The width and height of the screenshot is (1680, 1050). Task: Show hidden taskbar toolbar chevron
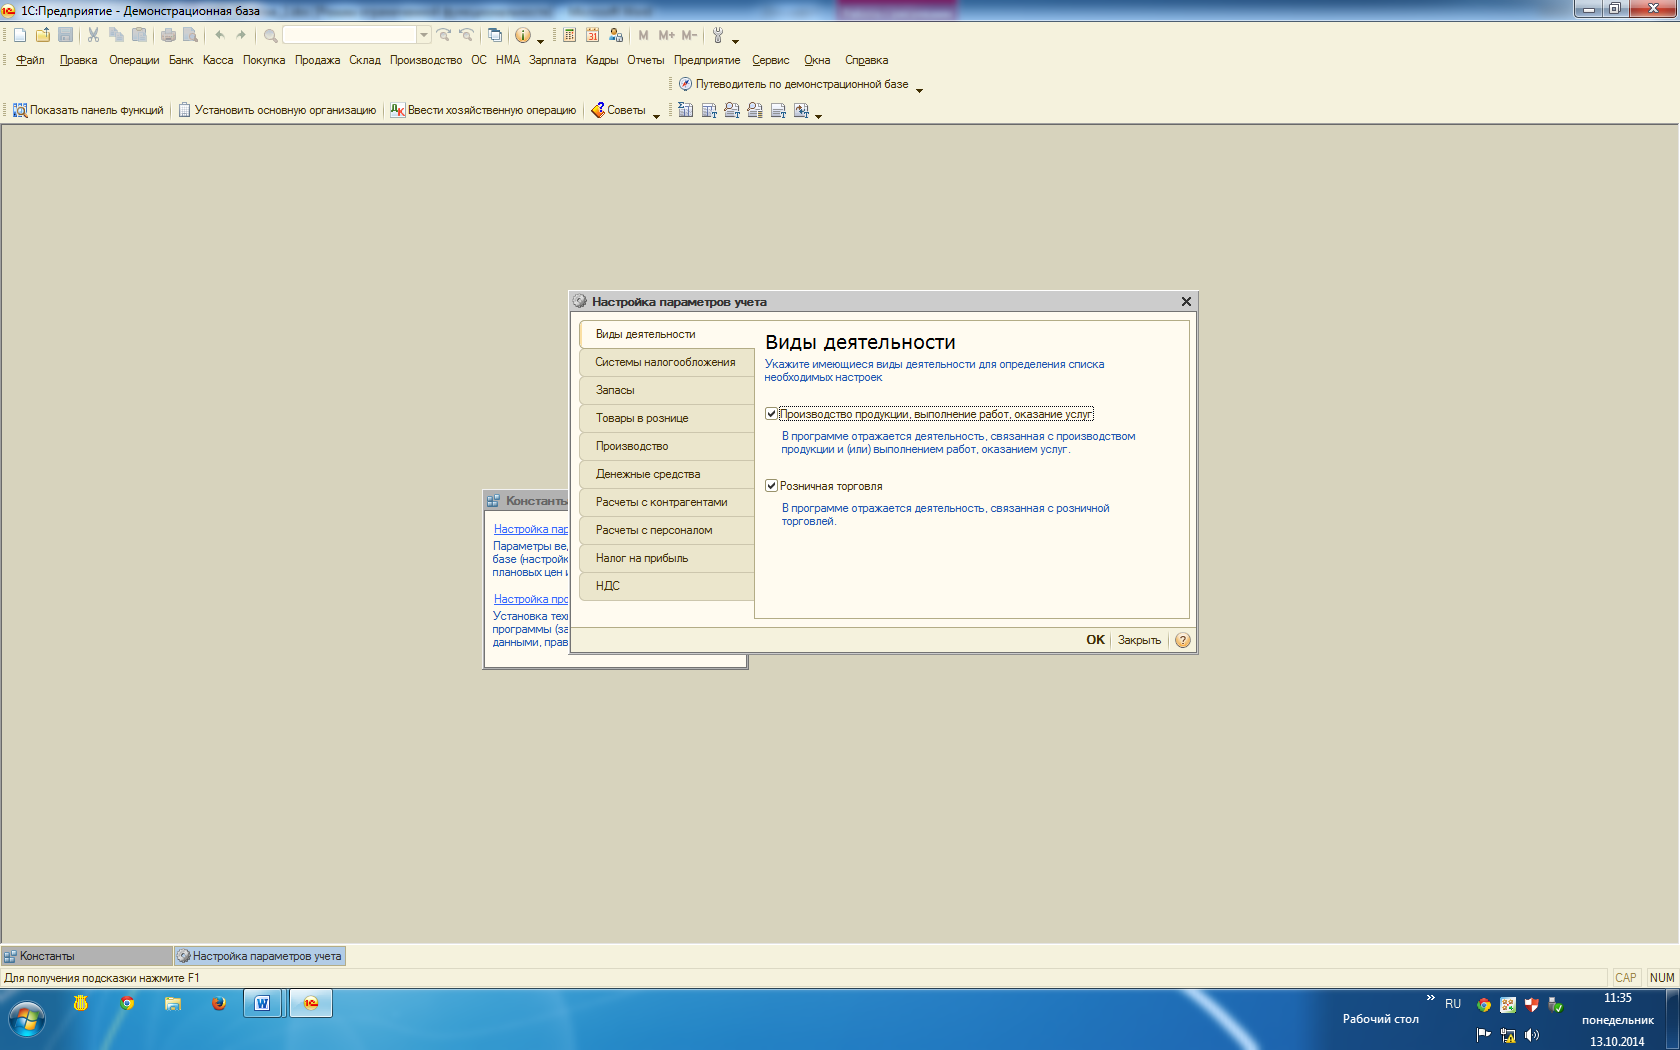tap(1430, 998)
